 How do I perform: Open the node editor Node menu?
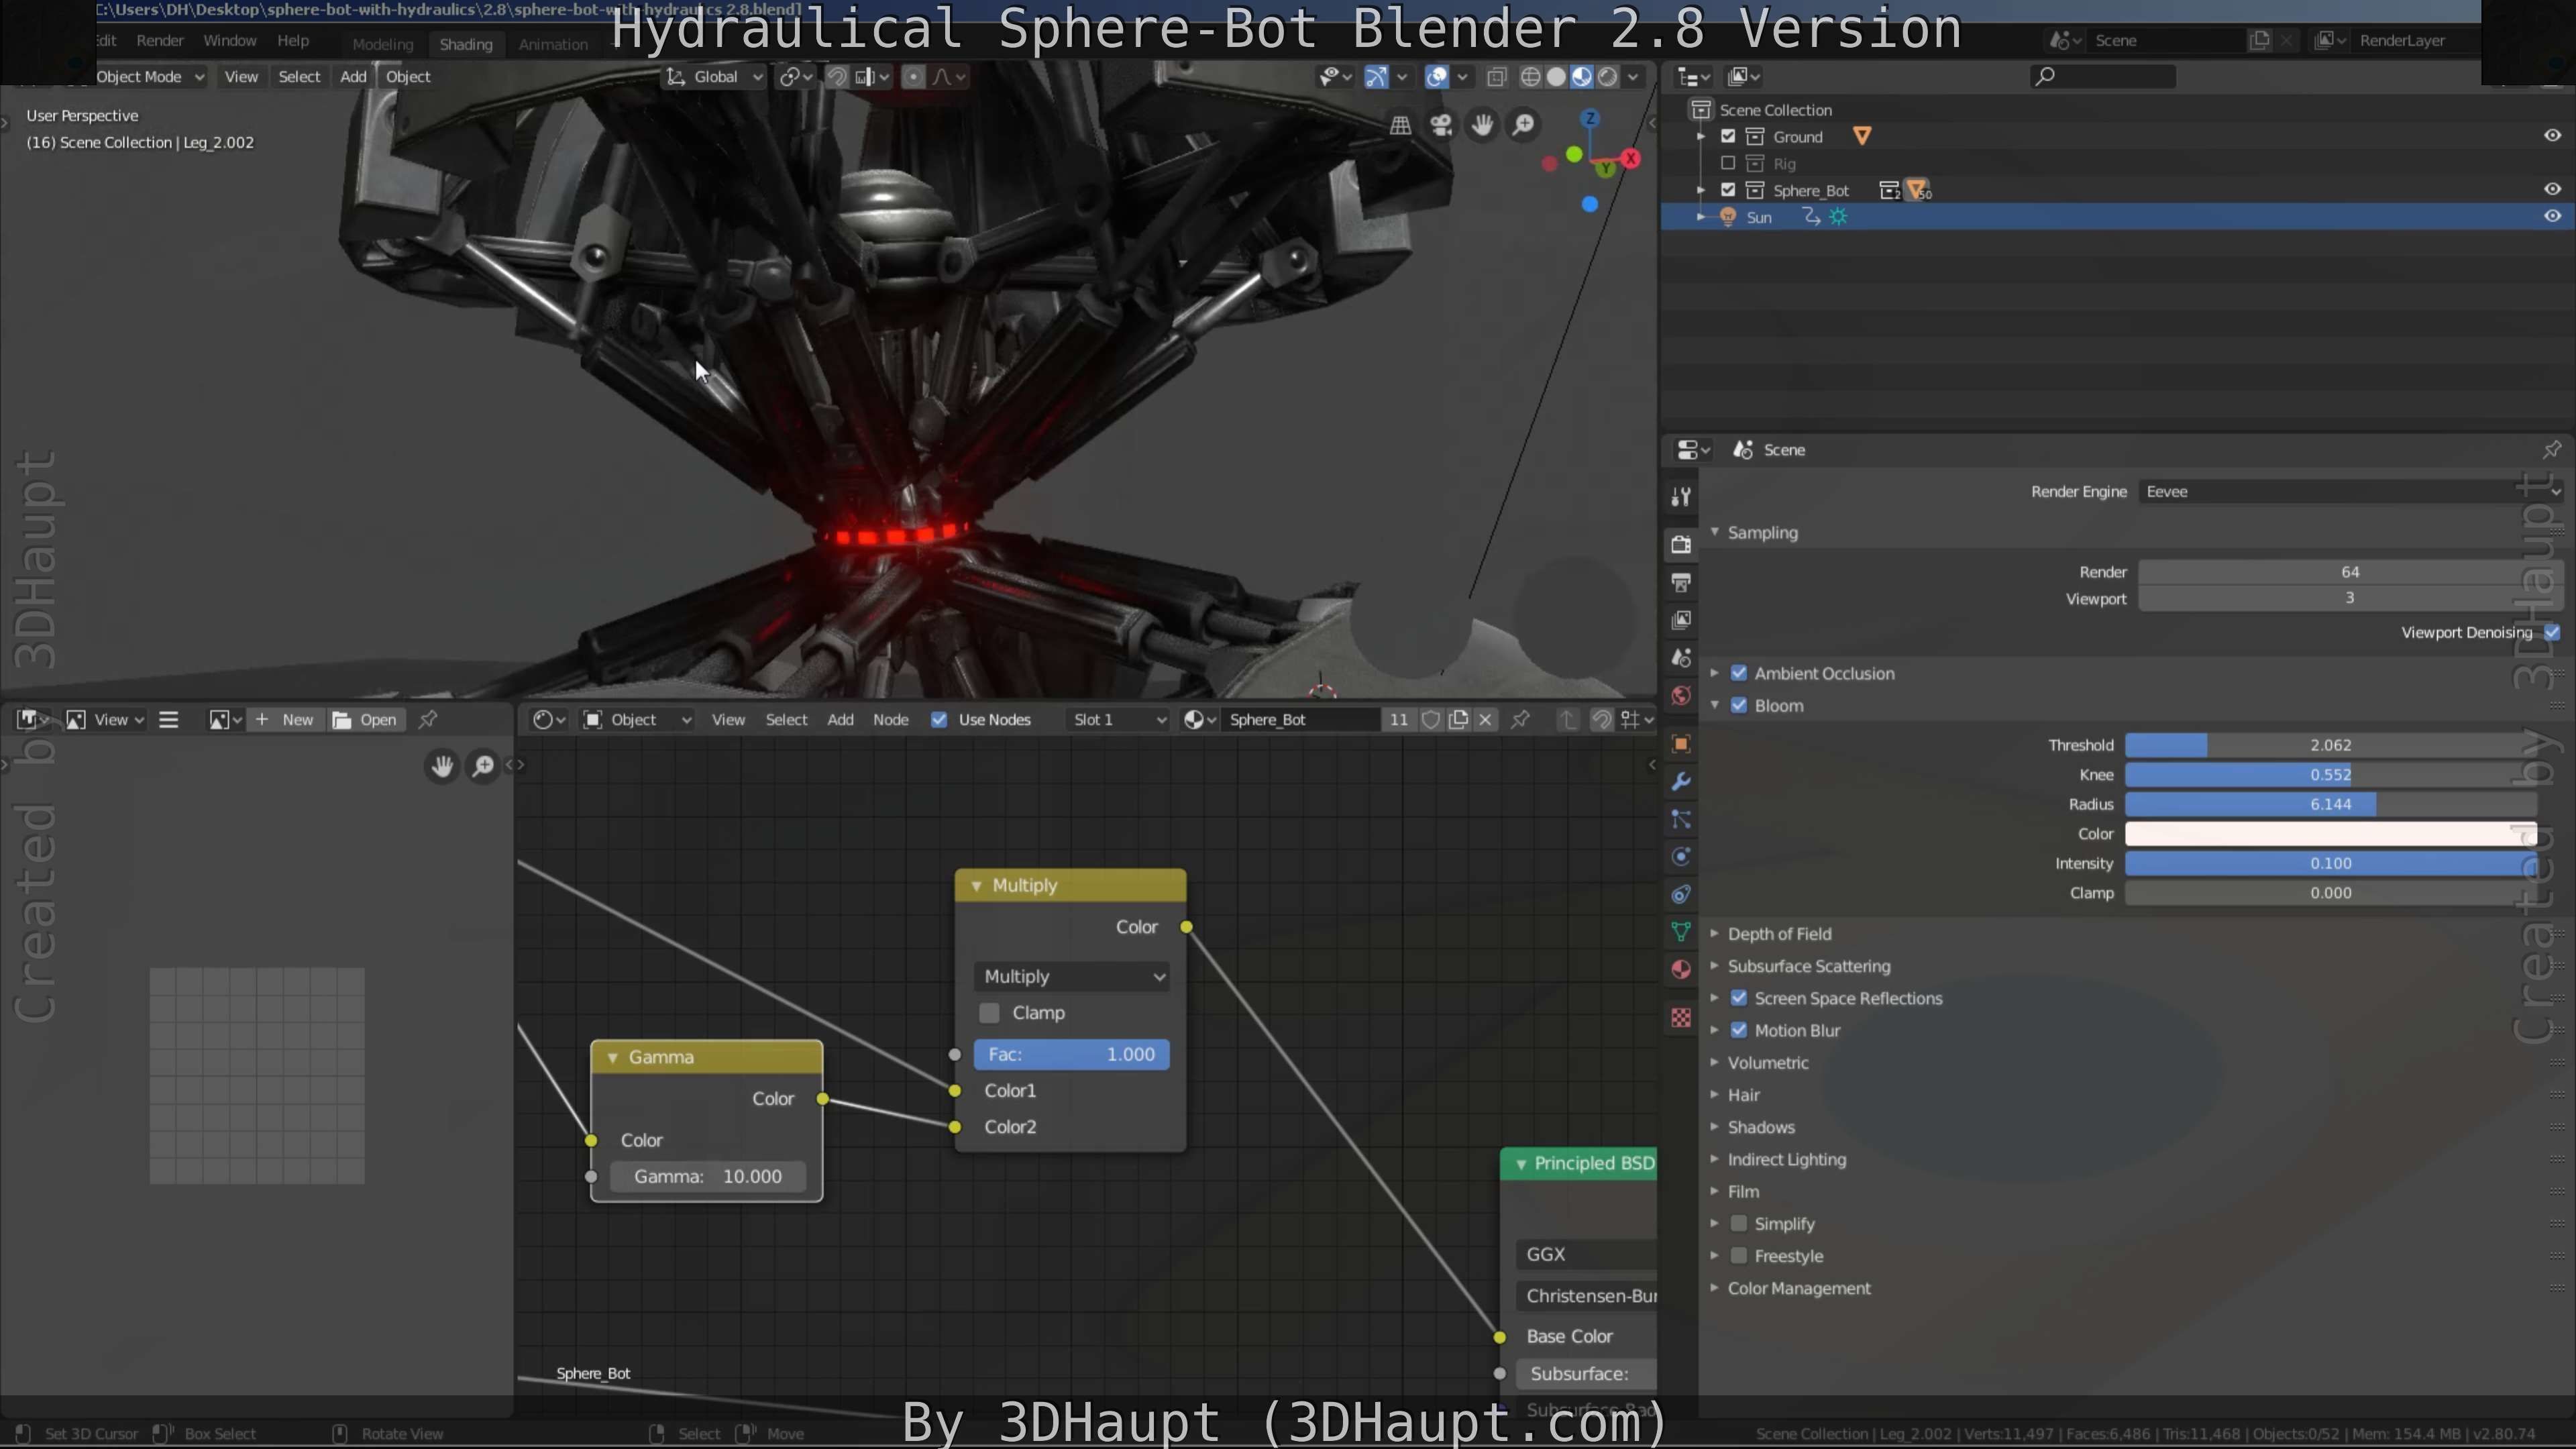(890, 719)
